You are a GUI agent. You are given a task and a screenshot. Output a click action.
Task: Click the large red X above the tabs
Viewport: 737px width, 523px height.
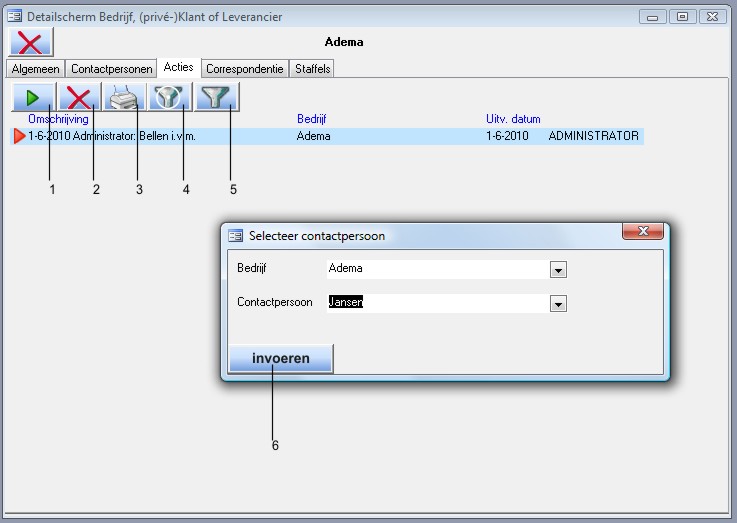[x=30, y=42]
